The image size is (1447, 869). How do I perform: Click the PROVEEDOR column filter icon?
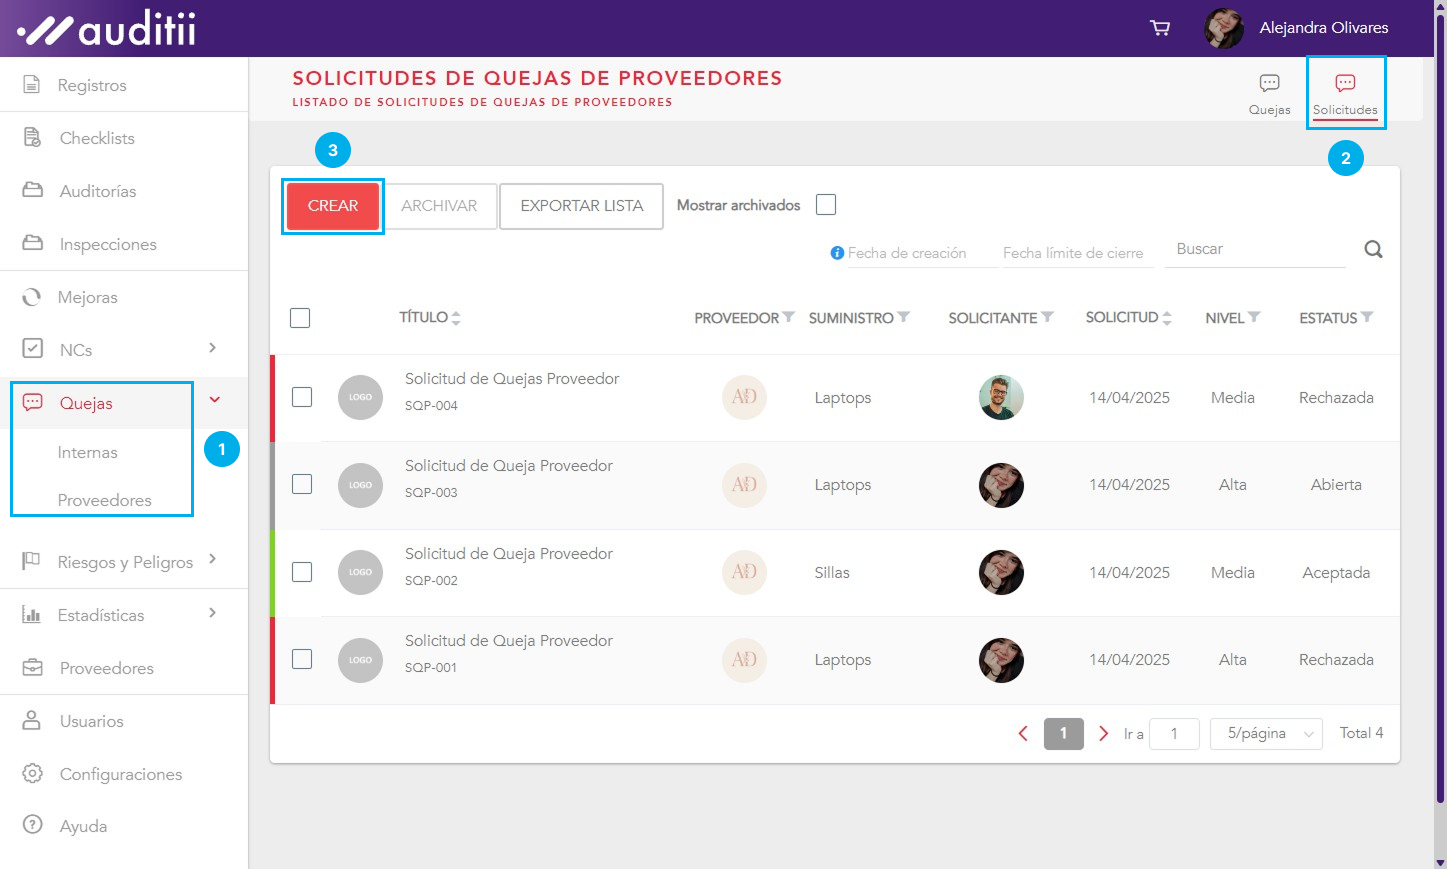click(789, 317)
